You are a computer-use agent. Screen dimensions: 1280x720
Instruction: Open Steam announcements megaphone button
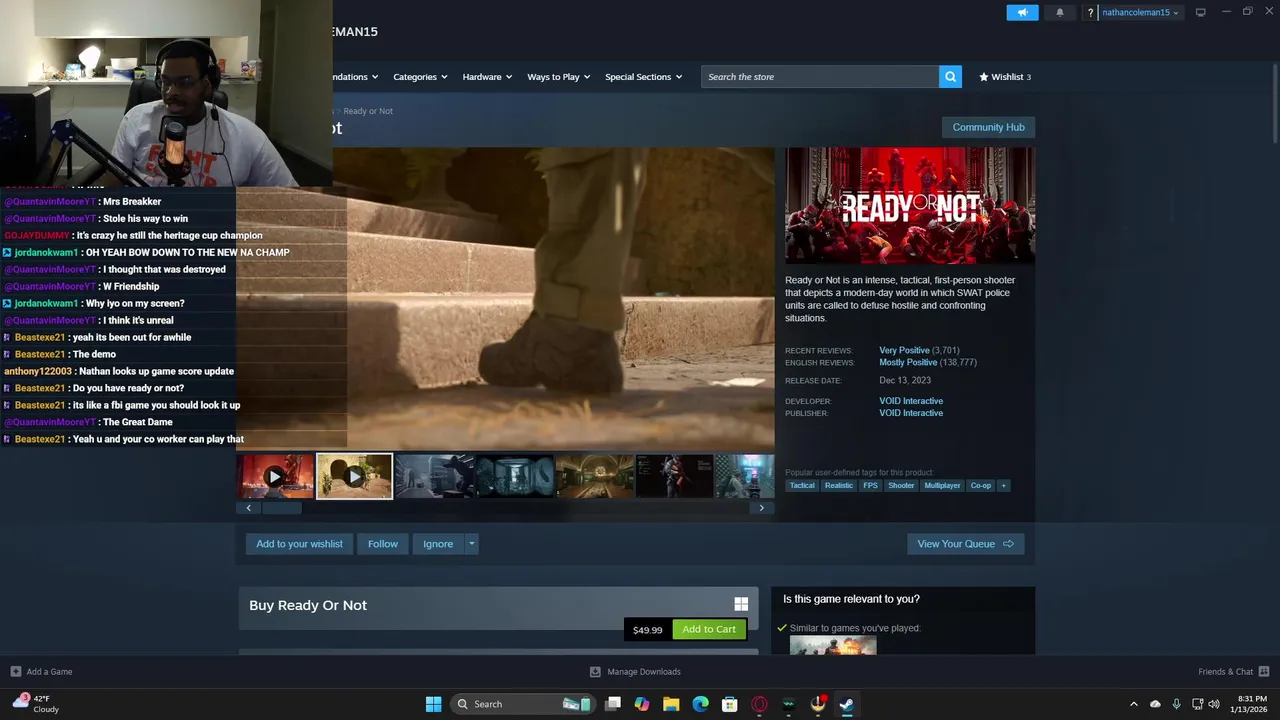pyautogui.click(x=1022, y=13)
